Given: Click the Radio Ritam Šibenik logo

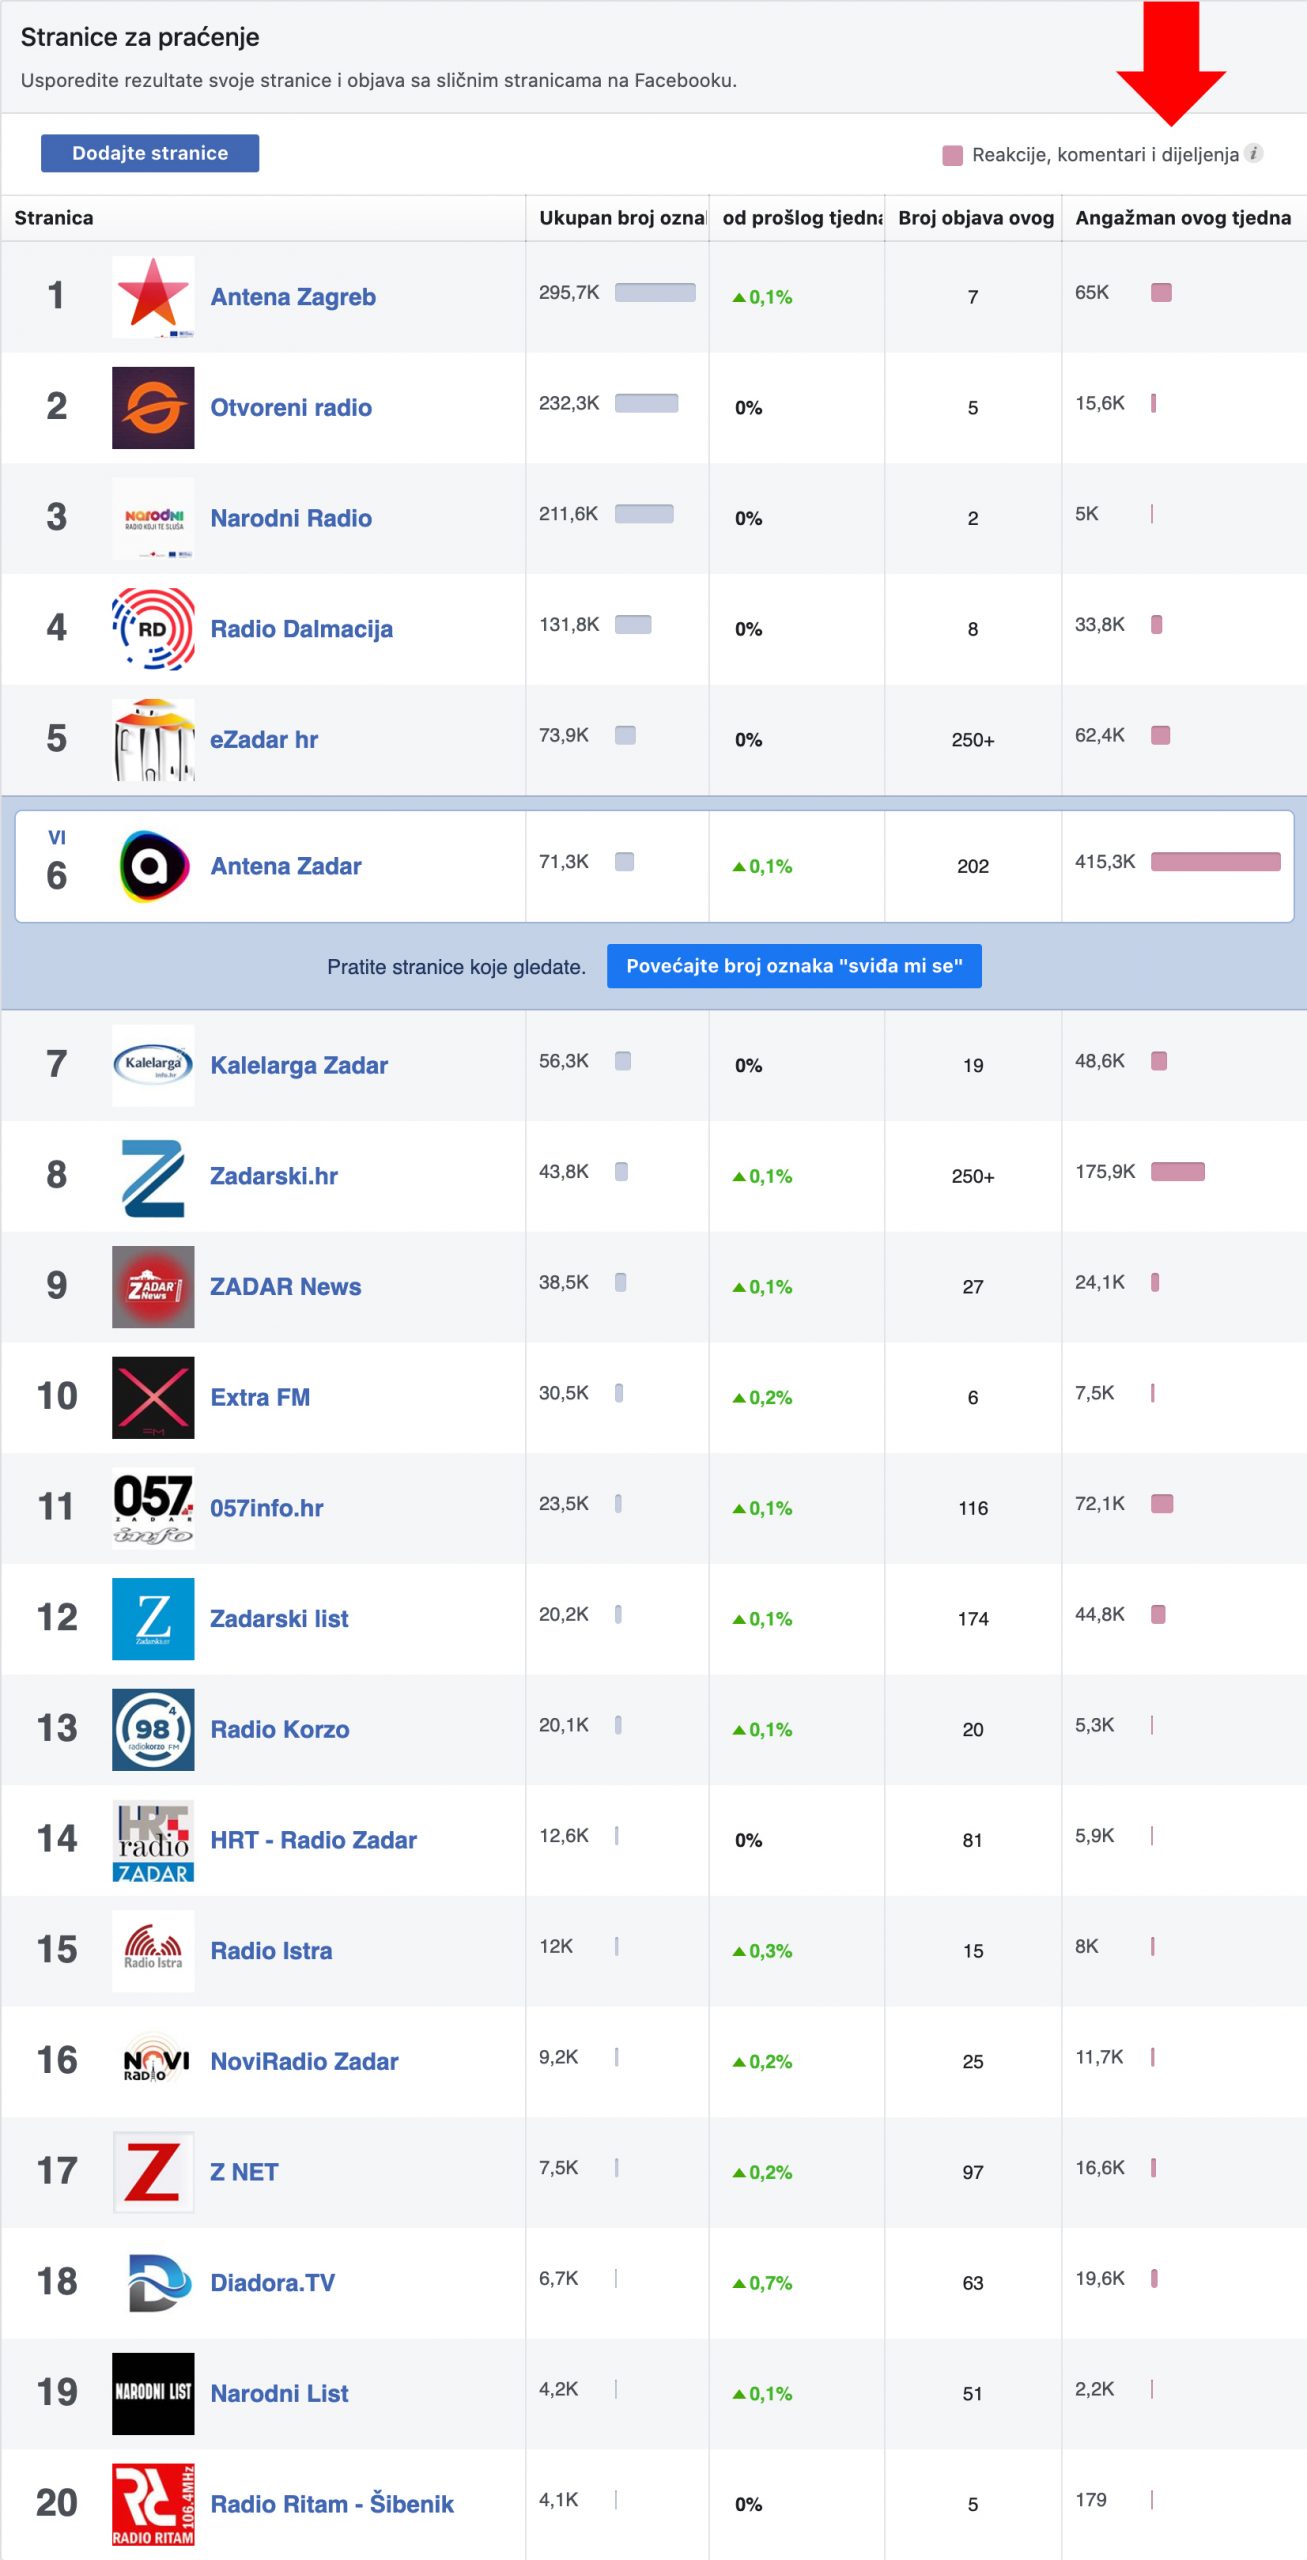Looking at the screenshot, I should [x=153, y=2503].
